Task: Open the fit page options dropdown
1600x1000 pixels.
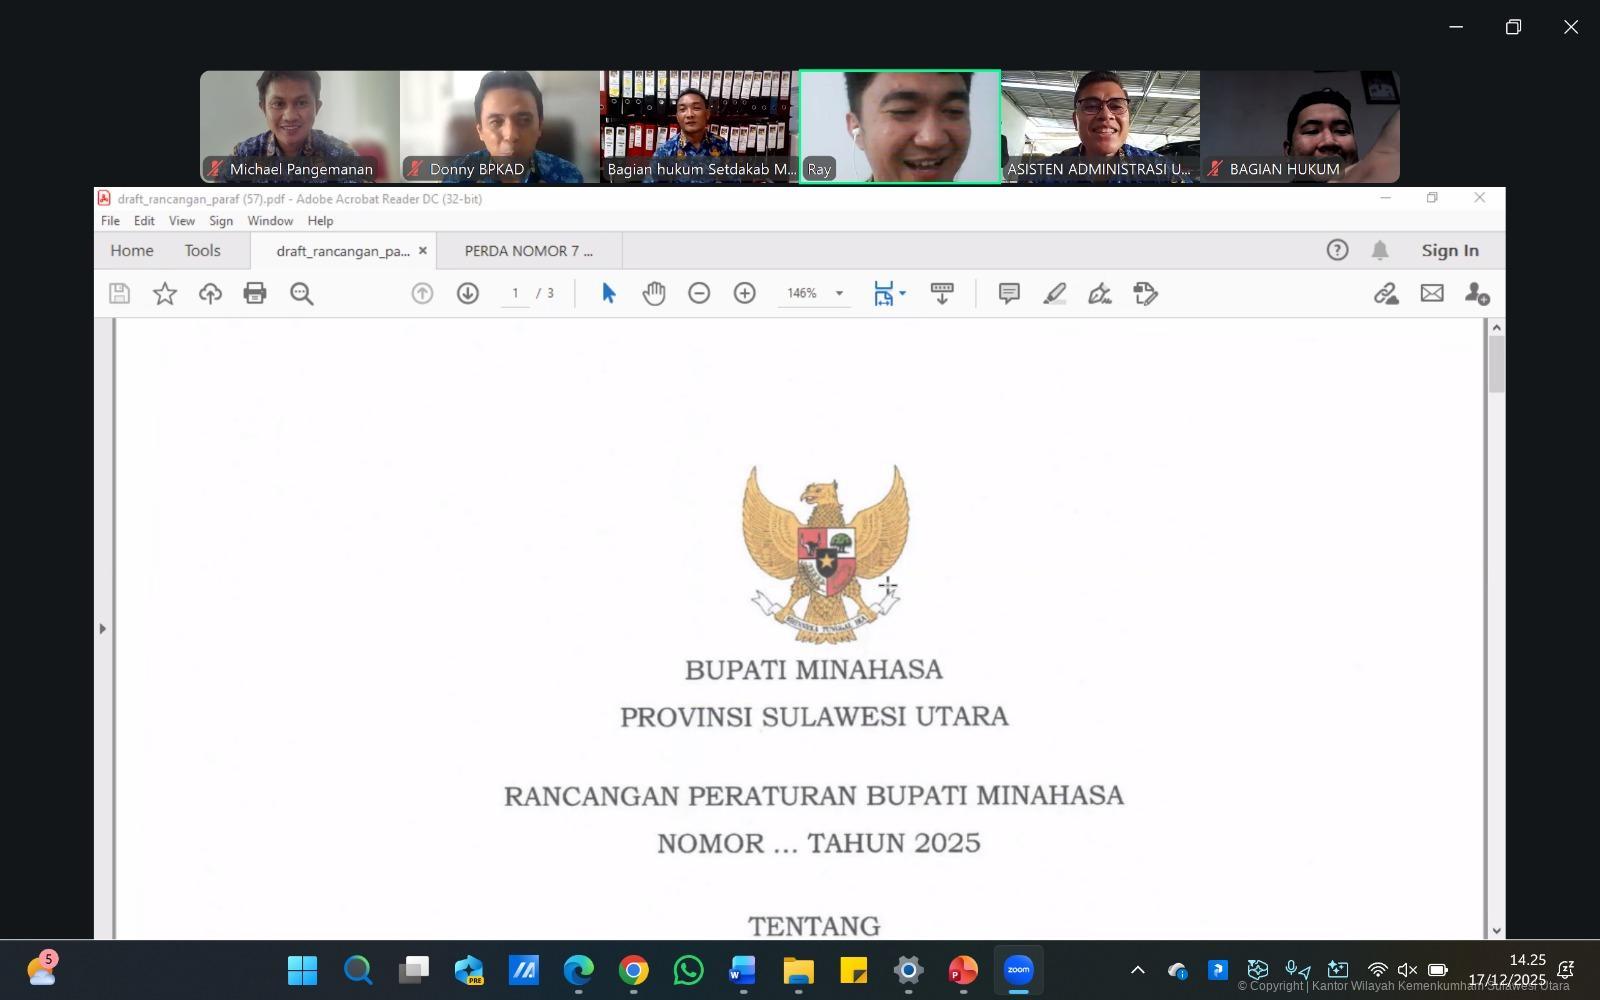Action: point(902,293)
